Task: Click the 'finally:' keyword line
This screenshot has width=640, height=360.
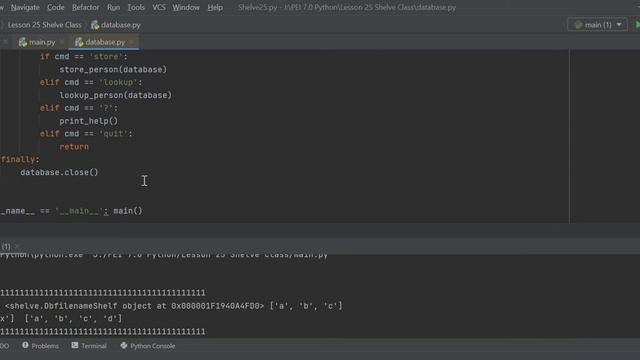Action: 20,159
